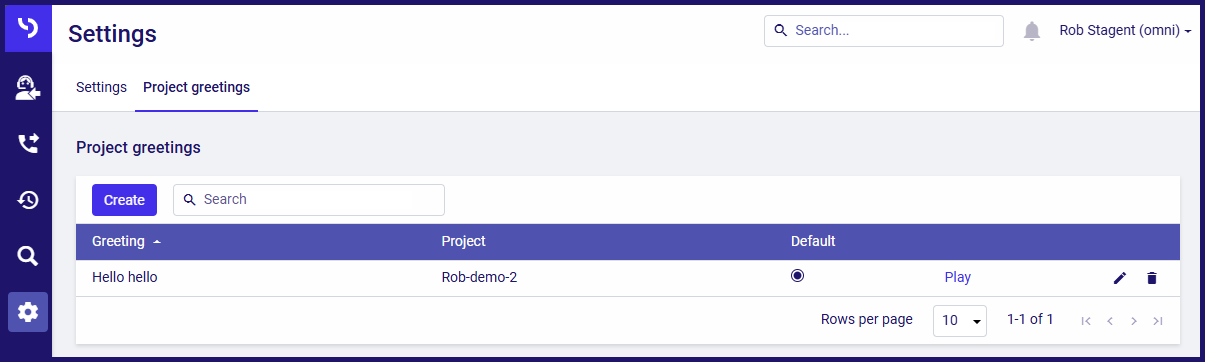
Task: Switch to the Settings tab
Action: pos(101,87)
